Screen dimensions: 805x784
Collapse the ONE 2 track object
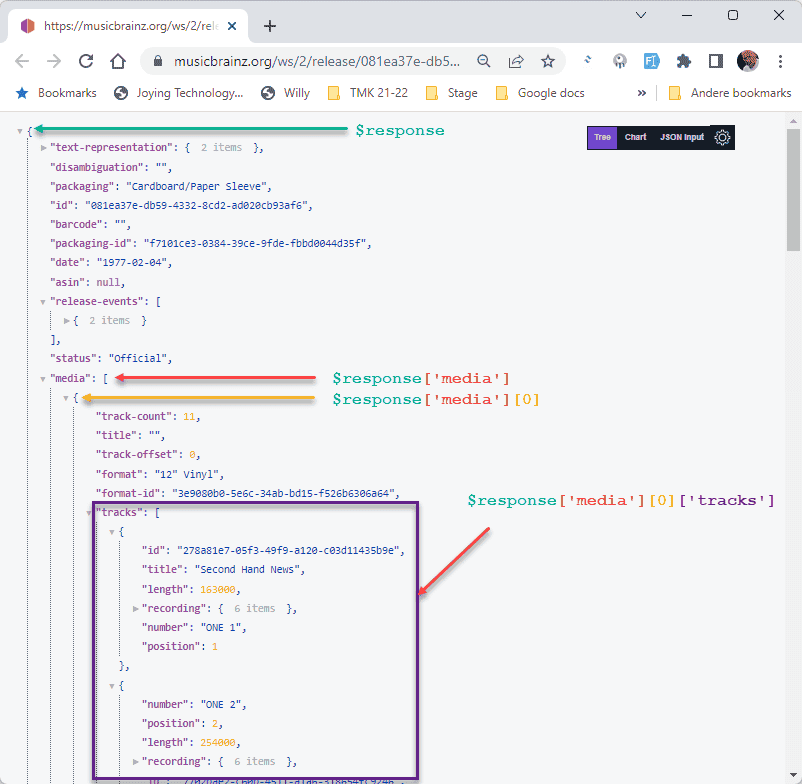112,686
